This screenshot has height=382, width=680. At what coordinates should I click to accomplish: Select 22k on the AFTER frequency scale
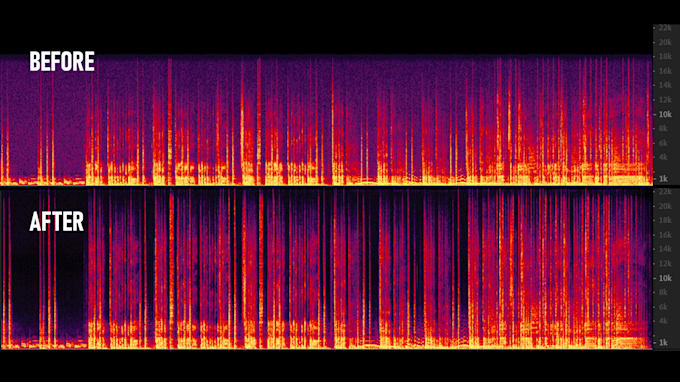point(665,192)
